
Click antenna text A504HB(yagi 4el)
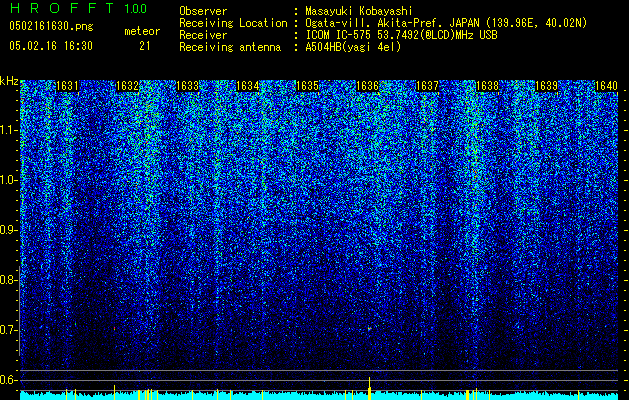[353, 47]
